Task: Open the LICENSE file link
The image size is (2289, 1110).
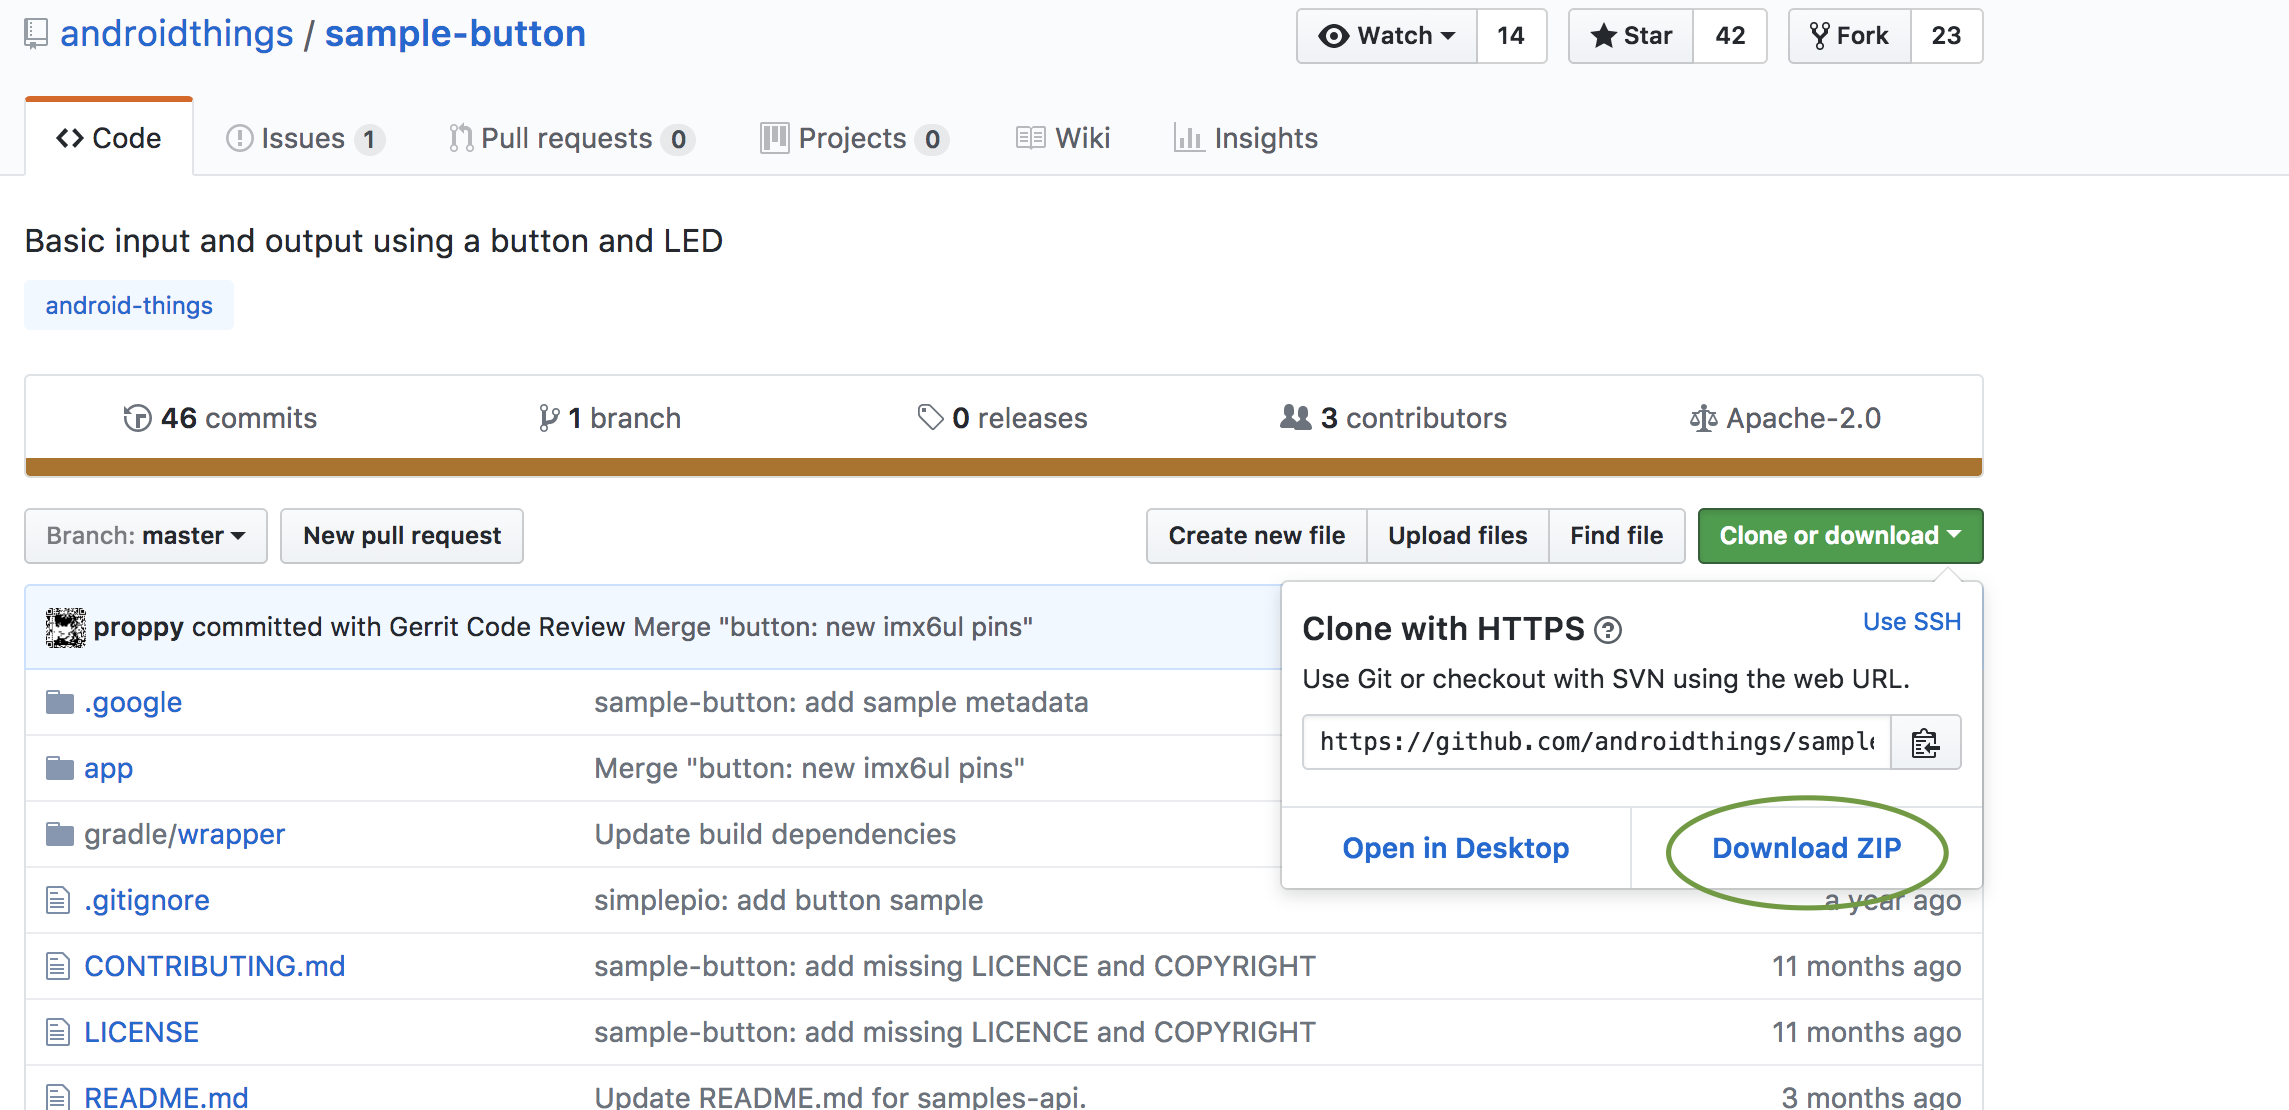Action: click(141, 1033)
